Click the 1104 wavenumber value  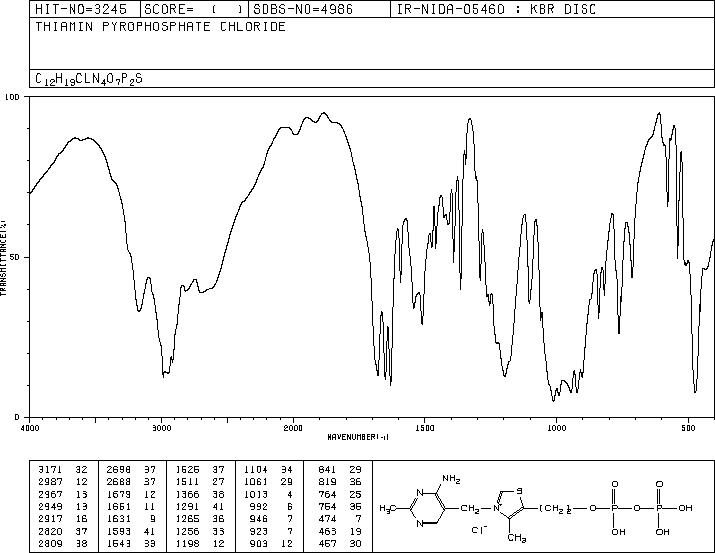pos(256,469)
